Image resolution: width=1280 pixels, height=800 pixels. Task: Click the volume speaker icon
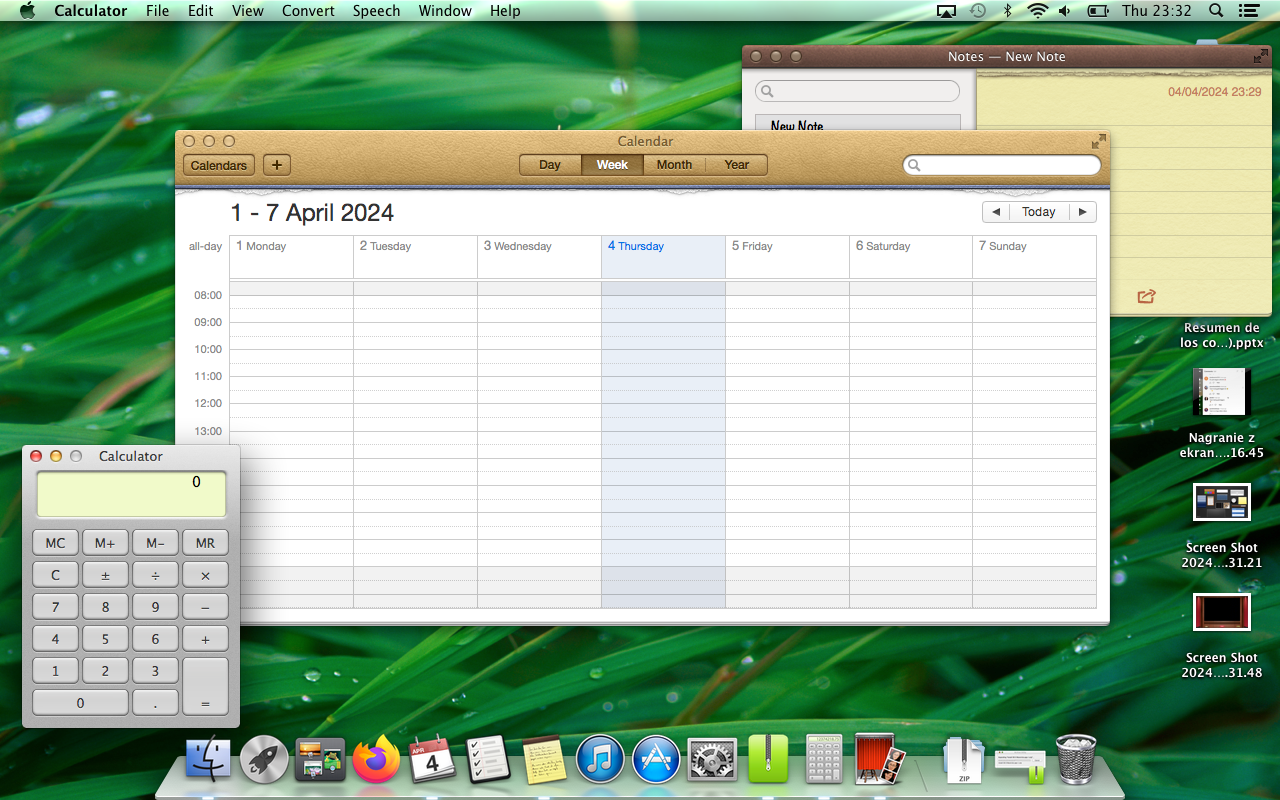pos(1065,11)
